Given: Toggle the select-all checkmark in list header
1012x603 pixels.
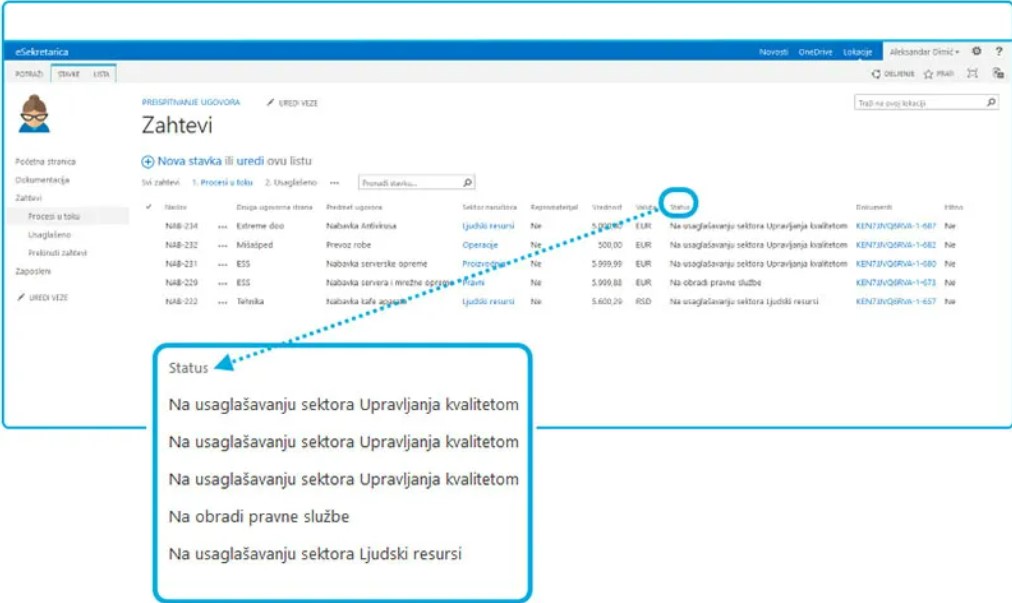Looking at the screenshot, I should pos(149,207).
